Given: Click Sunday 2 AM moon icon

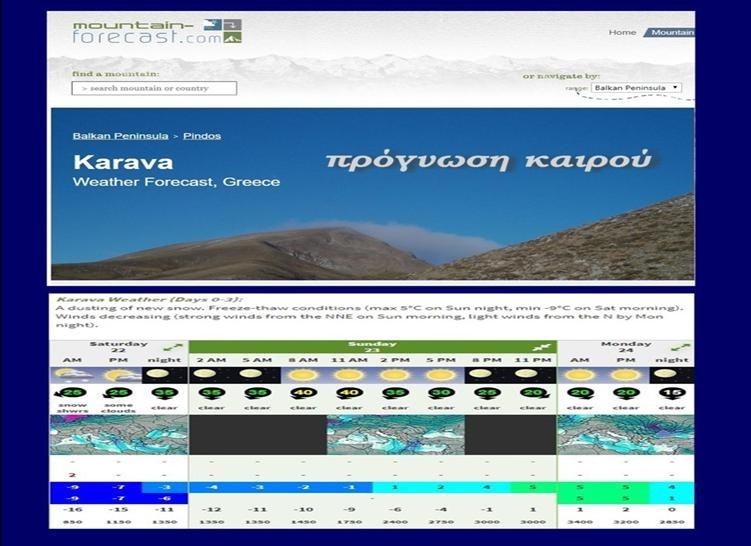Looking at the screenshot, I should coord(211,374).
